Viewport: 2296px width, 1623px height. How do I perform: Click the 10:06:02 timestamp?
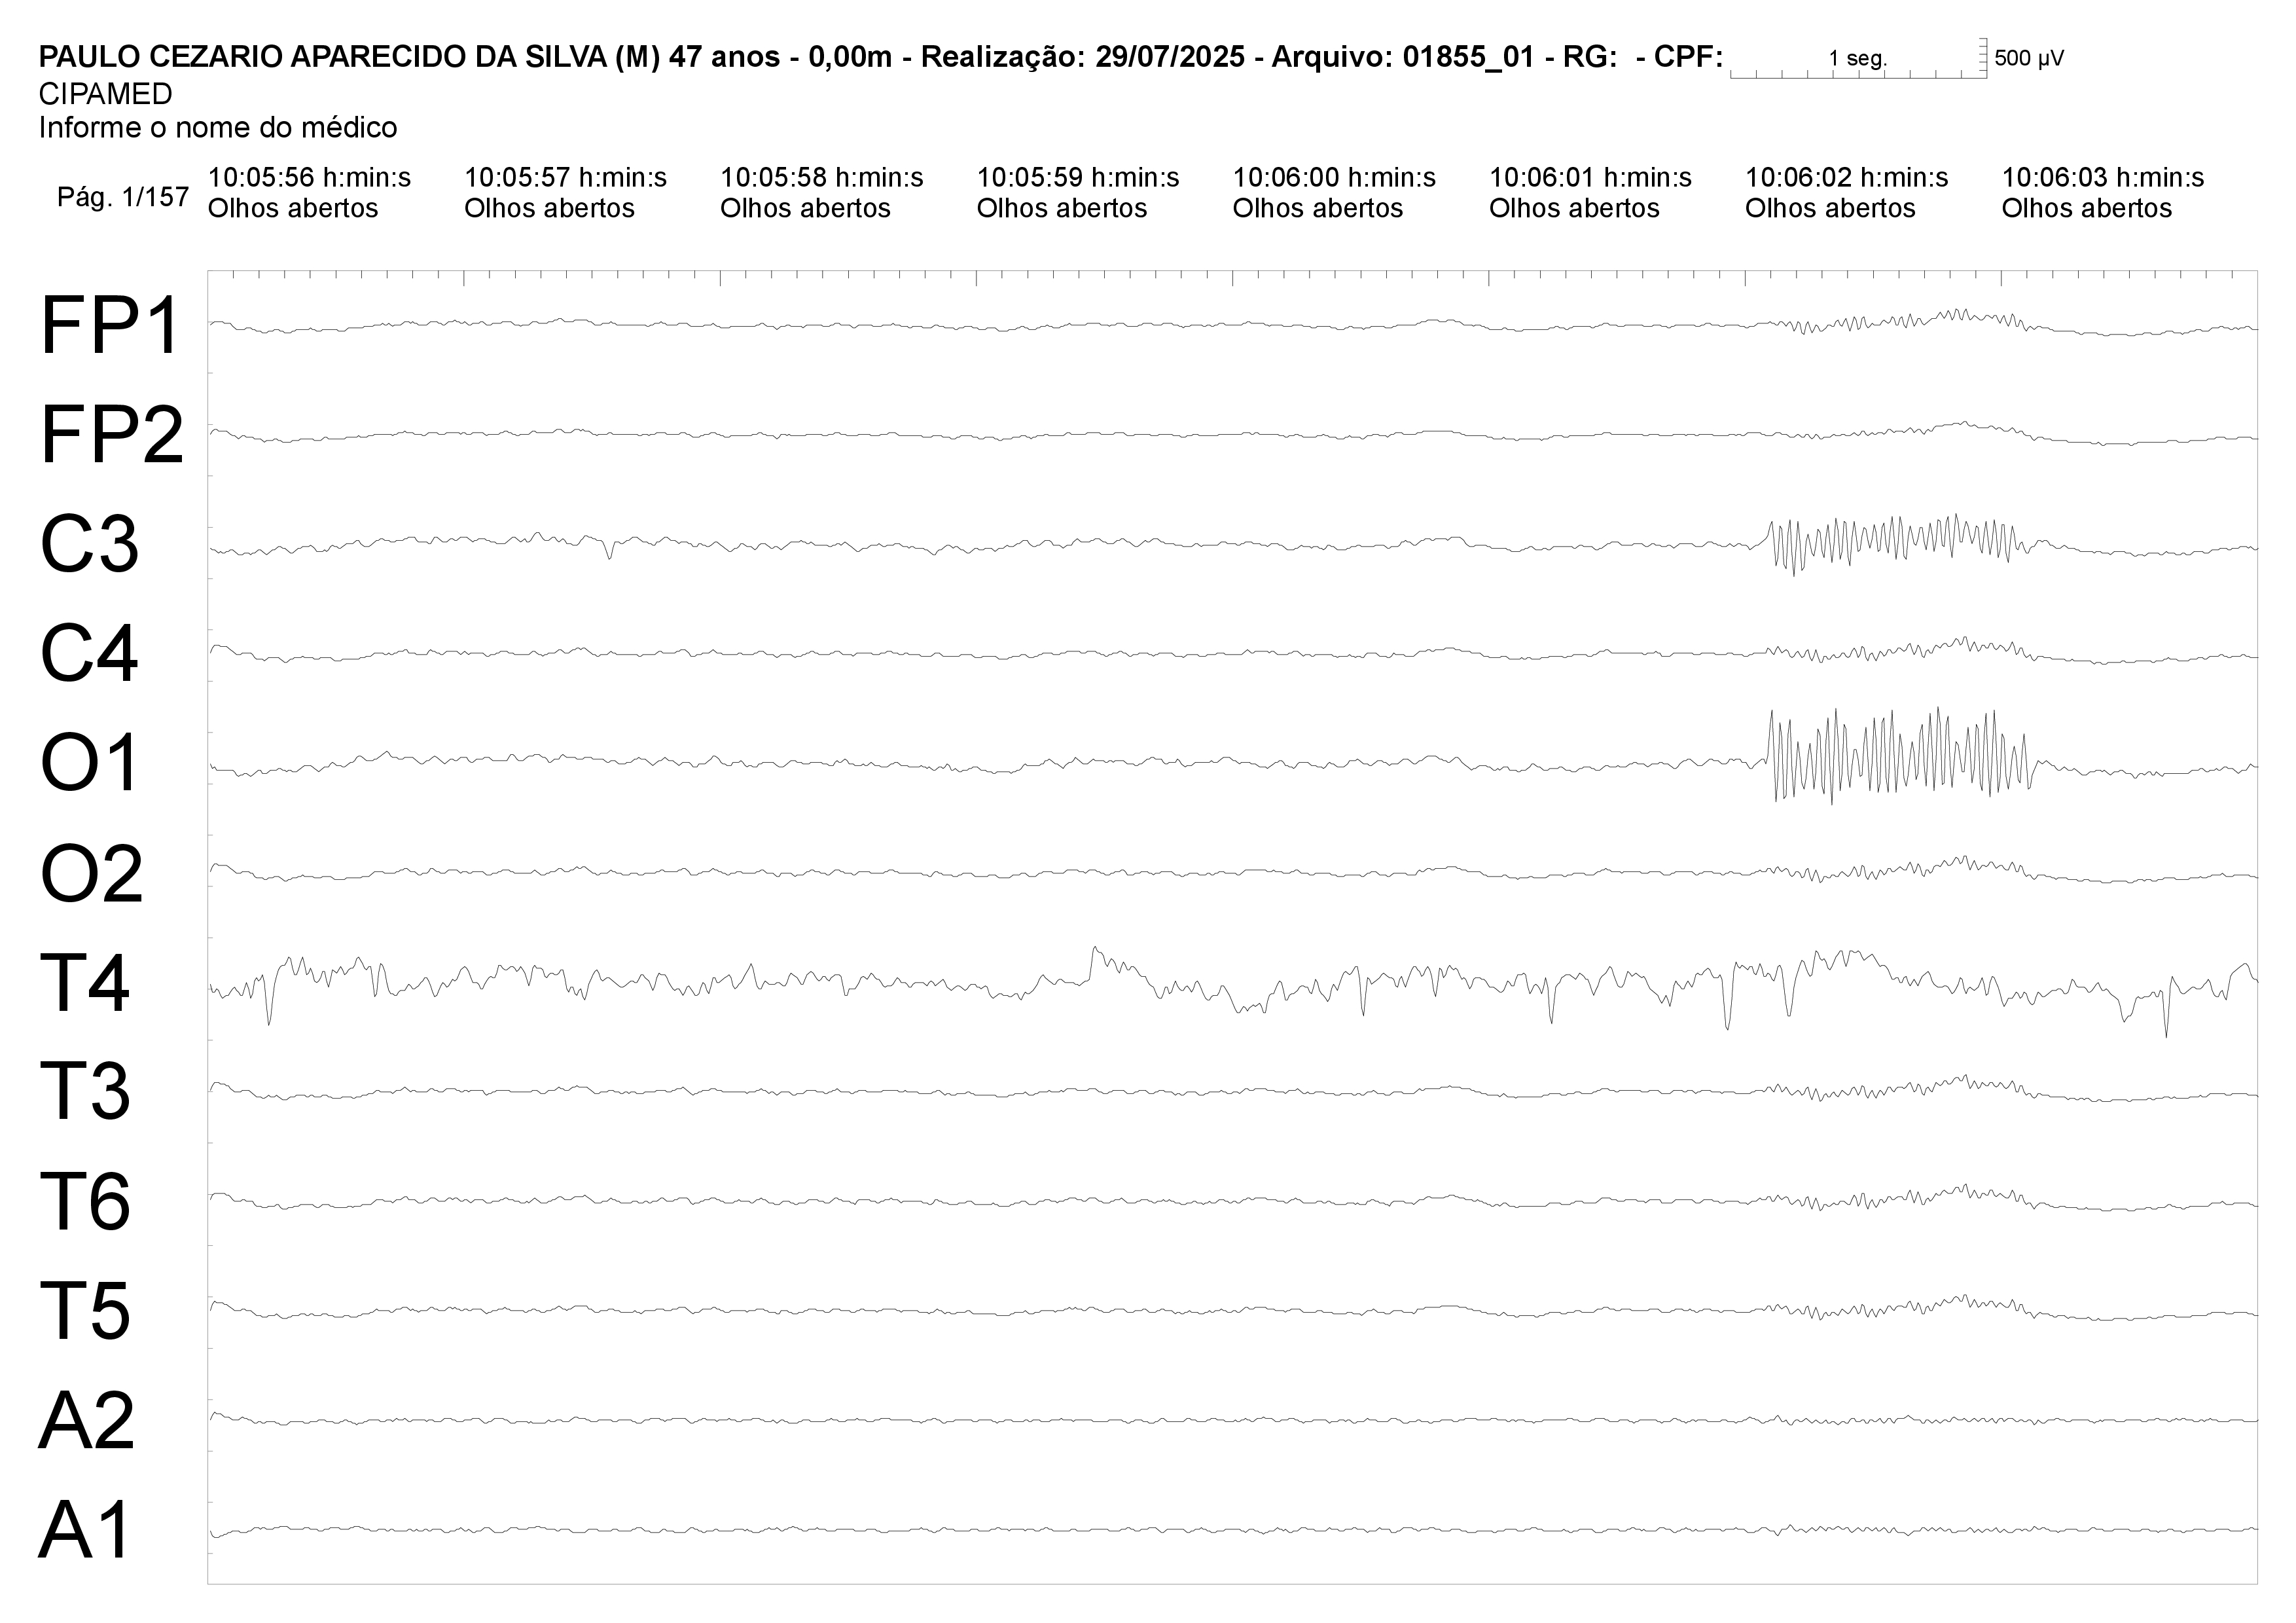coord(1847,178)
